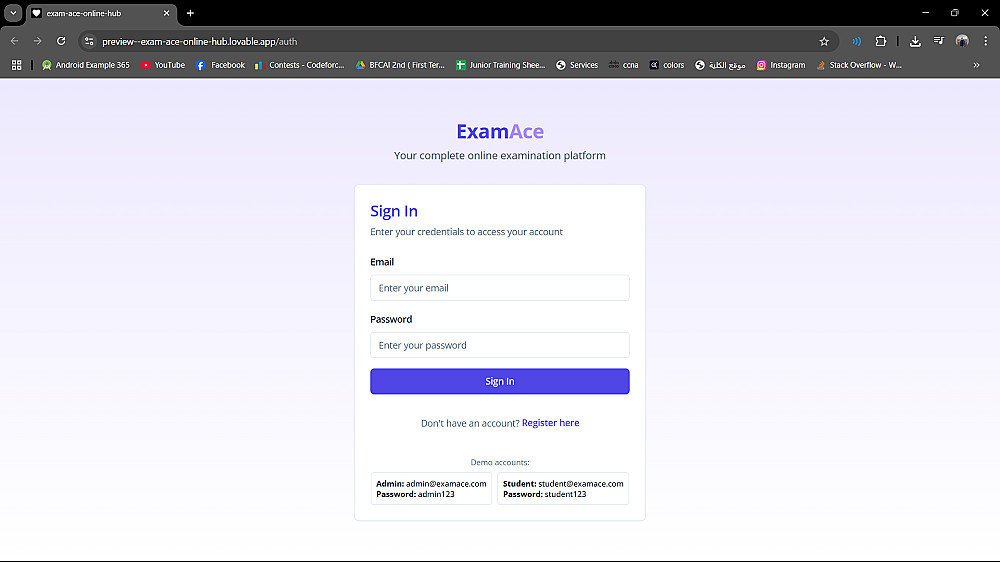Click the Password field label
Viewport: 1000px width, 562px height.
pyautogui.click(x=391, y=320)
